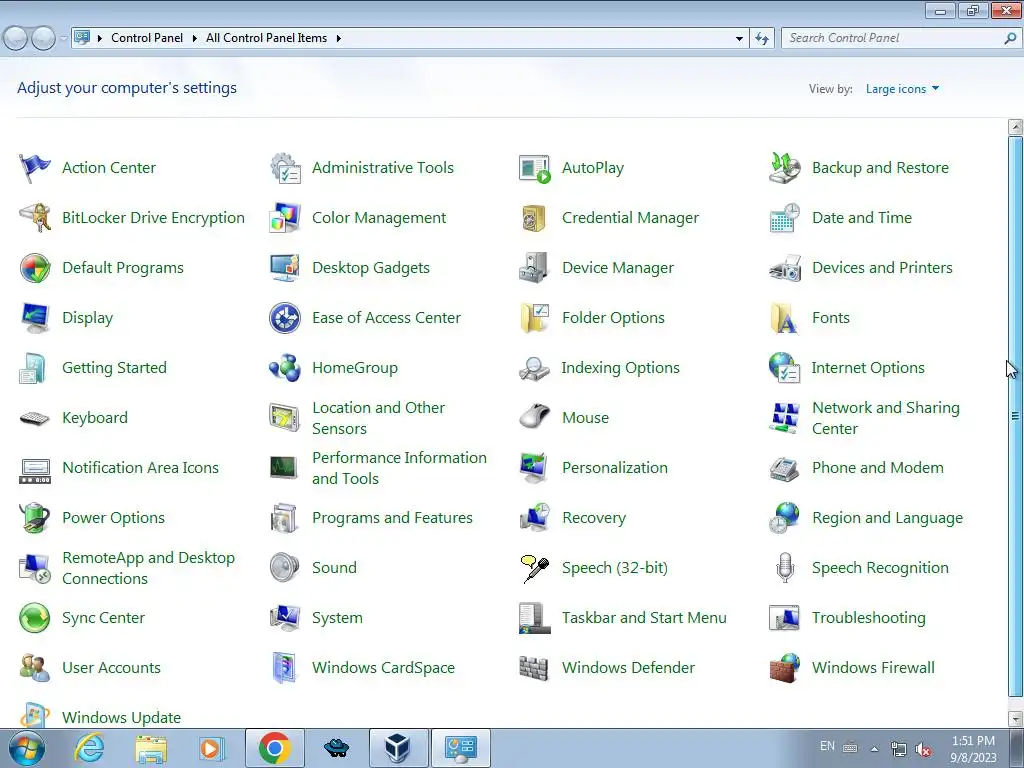The width and height of the screenshot is (1024, 768).
Task: Open the Speech Recognition microphone icon
Action: coord(784,568)
